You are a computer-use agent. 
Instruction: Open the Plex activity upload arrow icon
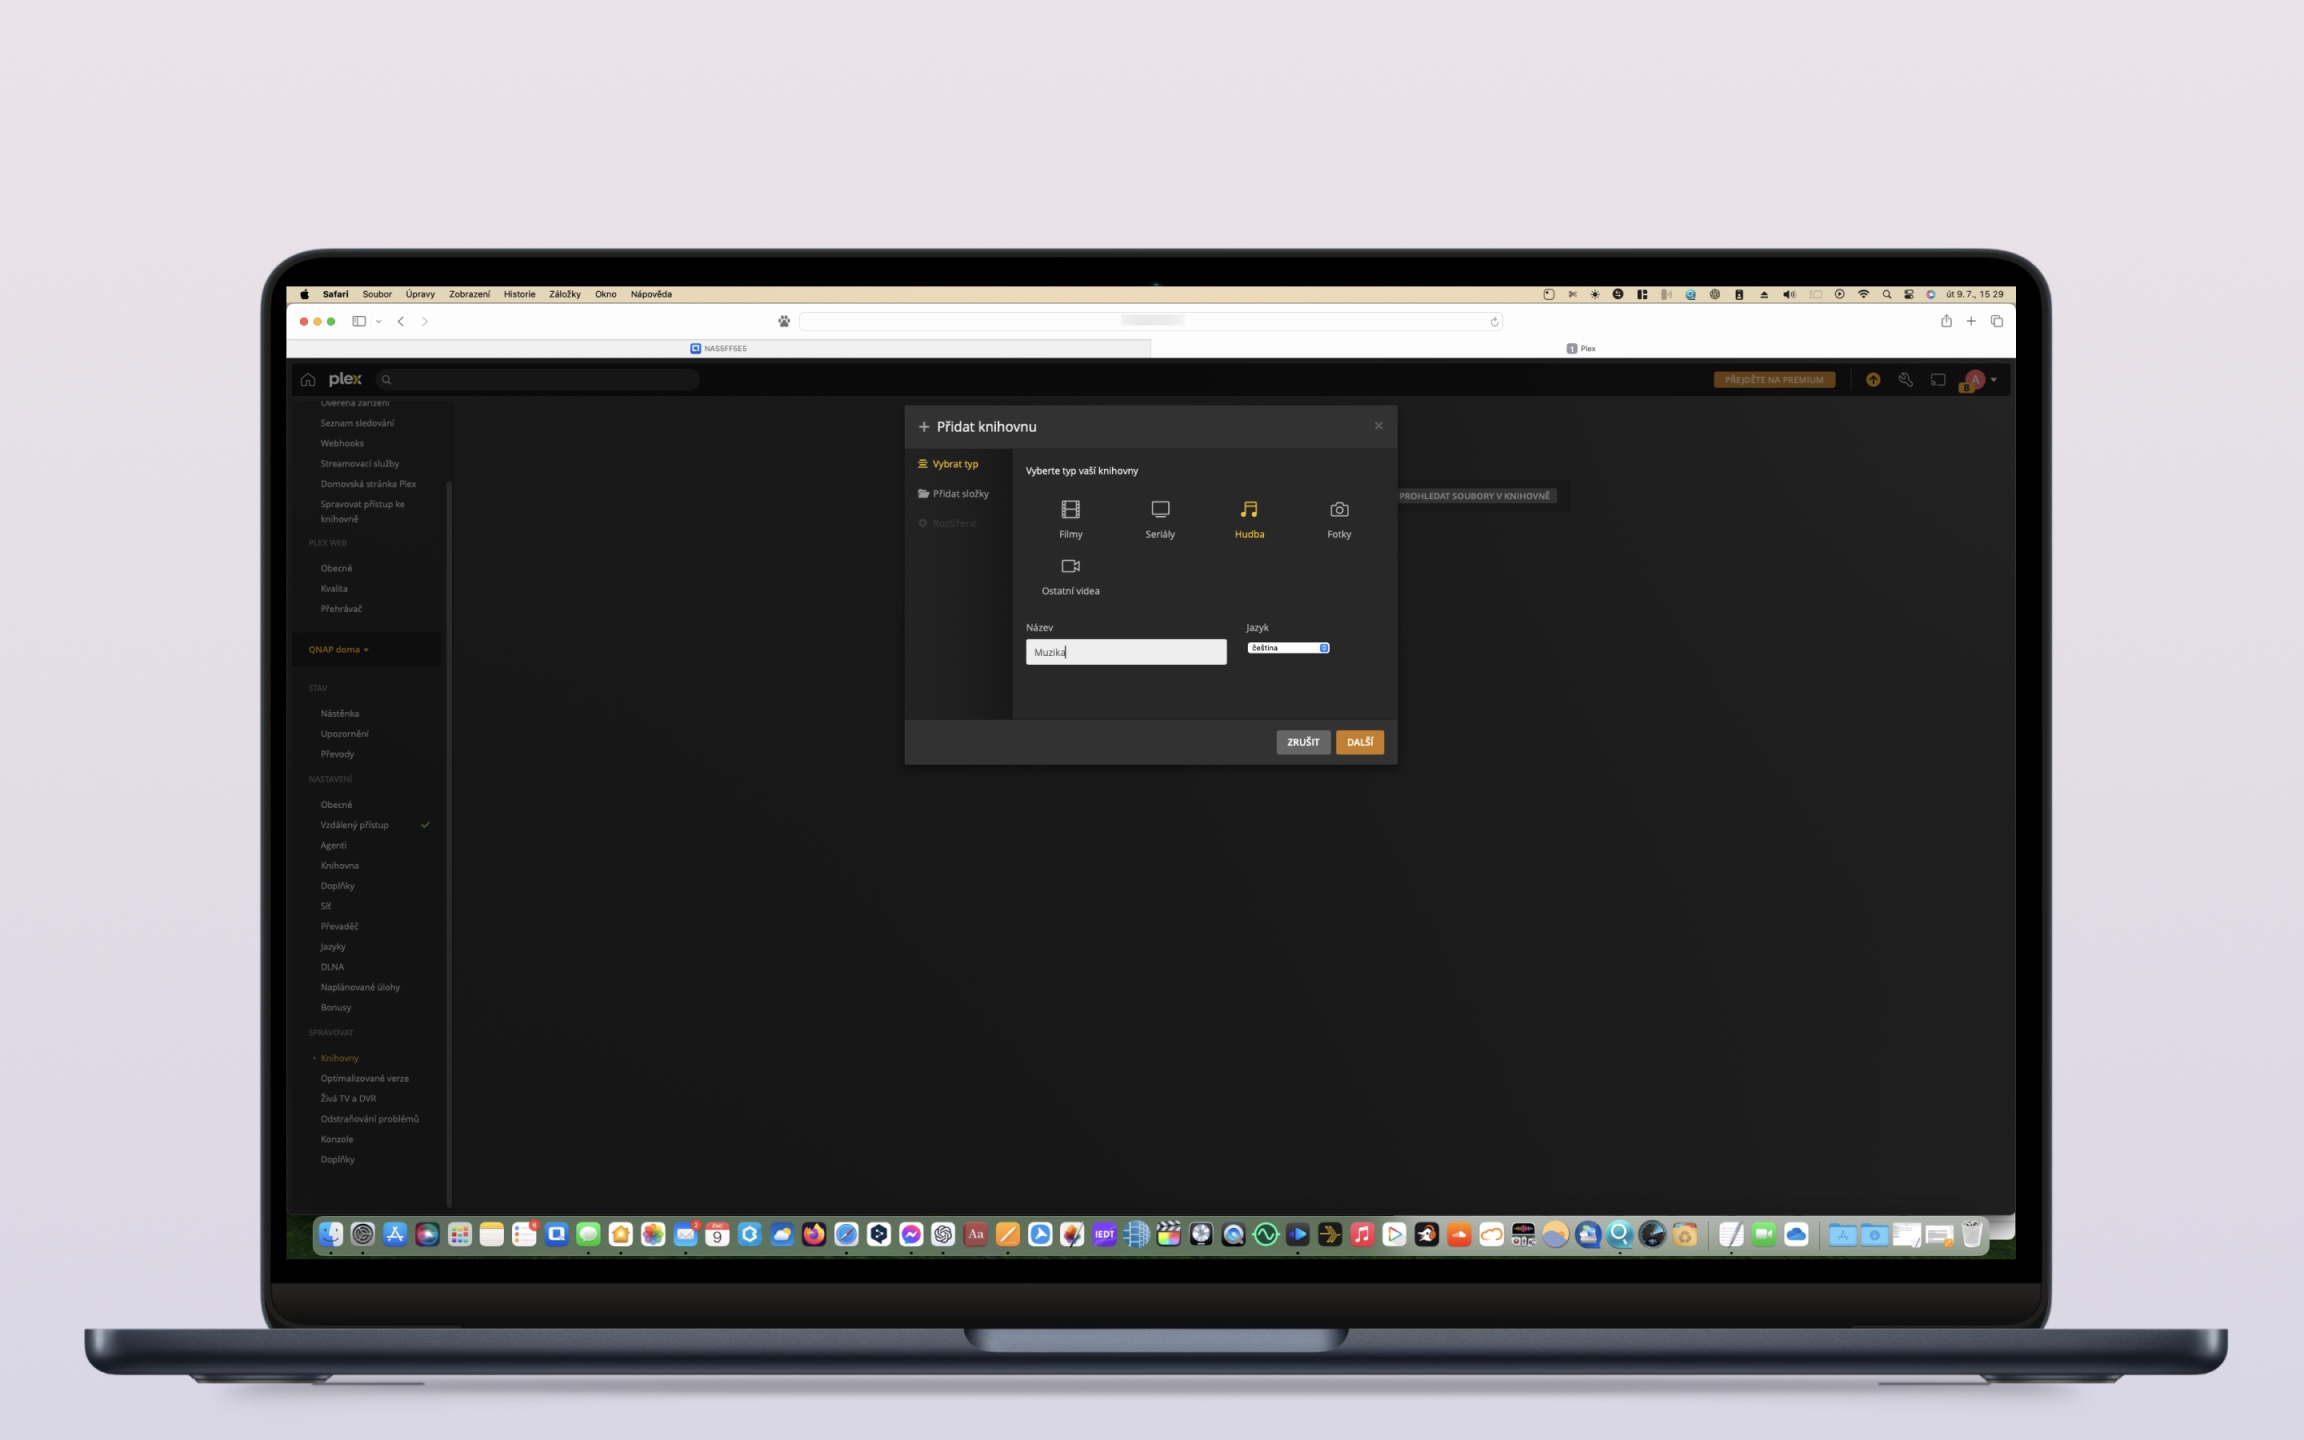pyautogui.click(x=1873, y=380)
